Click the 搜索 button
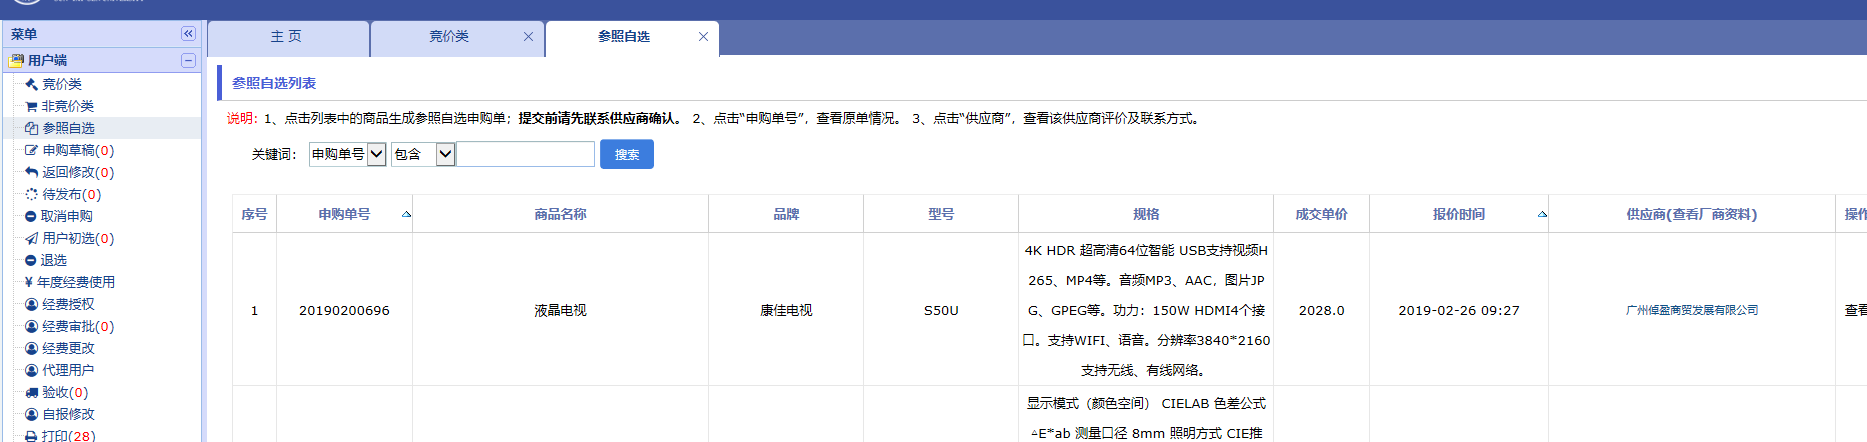Viewport: 1867px width, 442px height. pos(626,154)
